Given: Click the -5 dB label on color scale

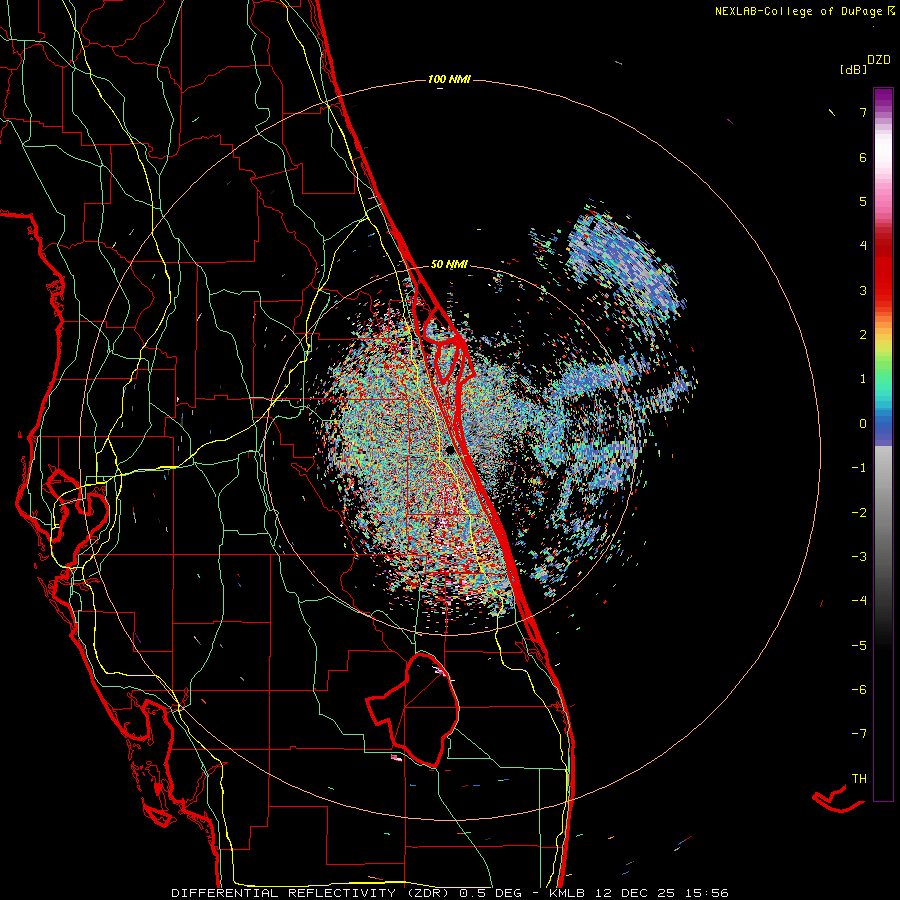Looking at the screenshot, I should pos(859,646).
